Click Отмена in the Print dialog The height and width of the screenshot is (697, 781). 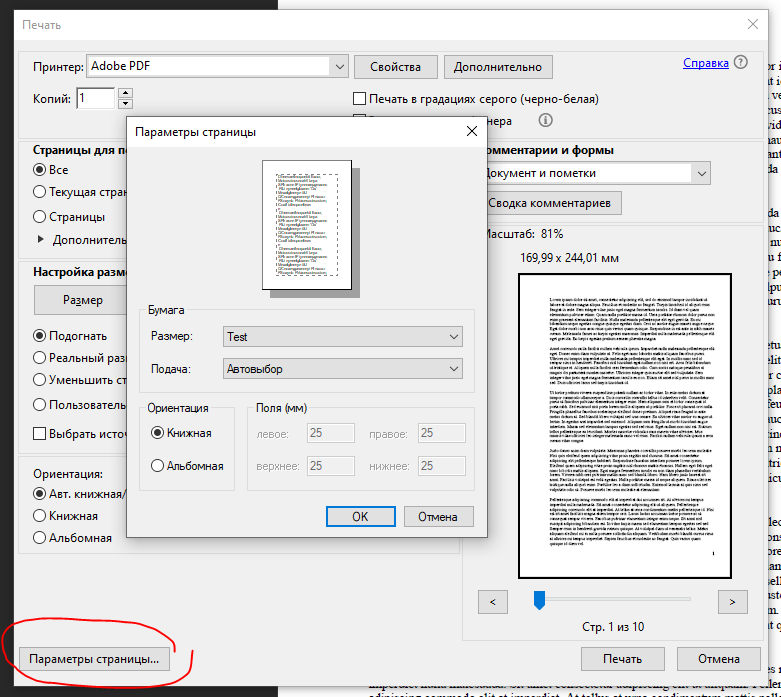coord(718,659)
